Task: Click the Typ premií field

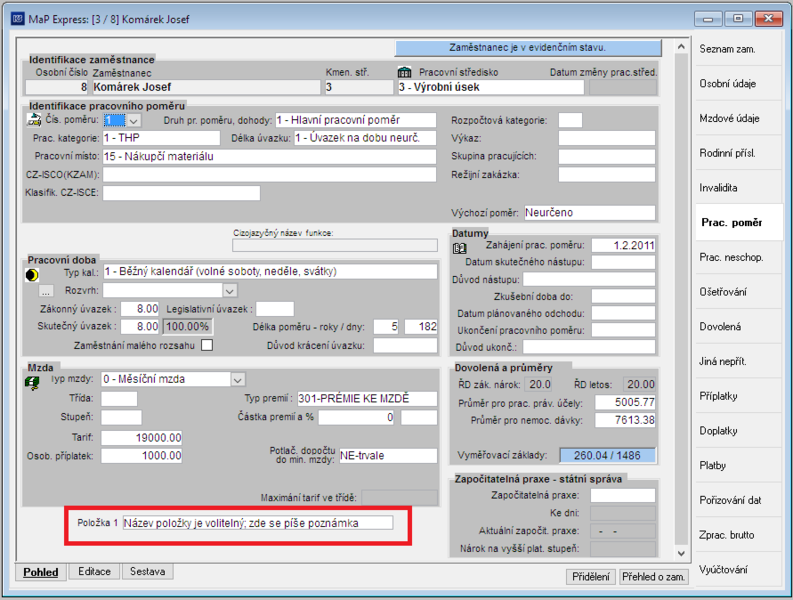Action: tap(367, 399)
